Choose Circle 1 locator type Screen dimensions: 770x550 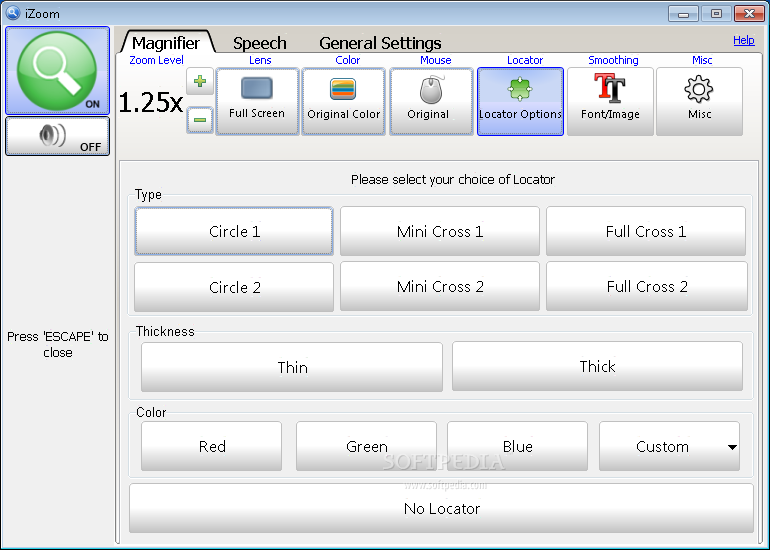click(234, 231)
